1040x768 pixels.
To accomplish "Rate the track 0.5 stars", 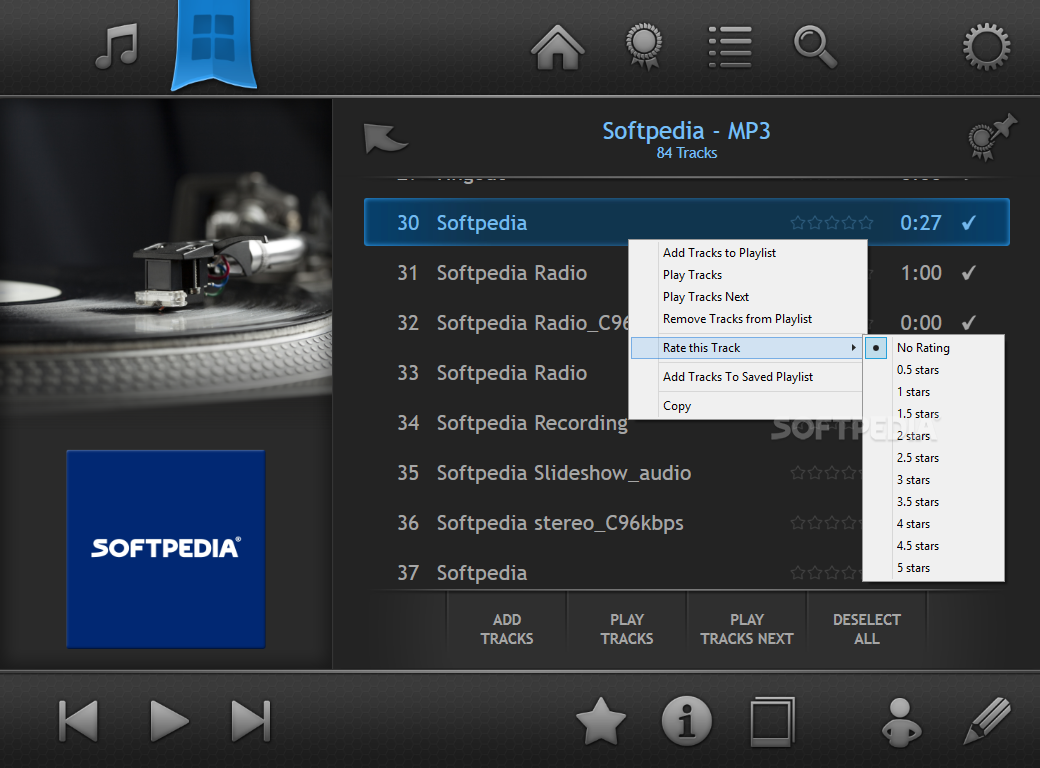I will click(x=934, y=369).
